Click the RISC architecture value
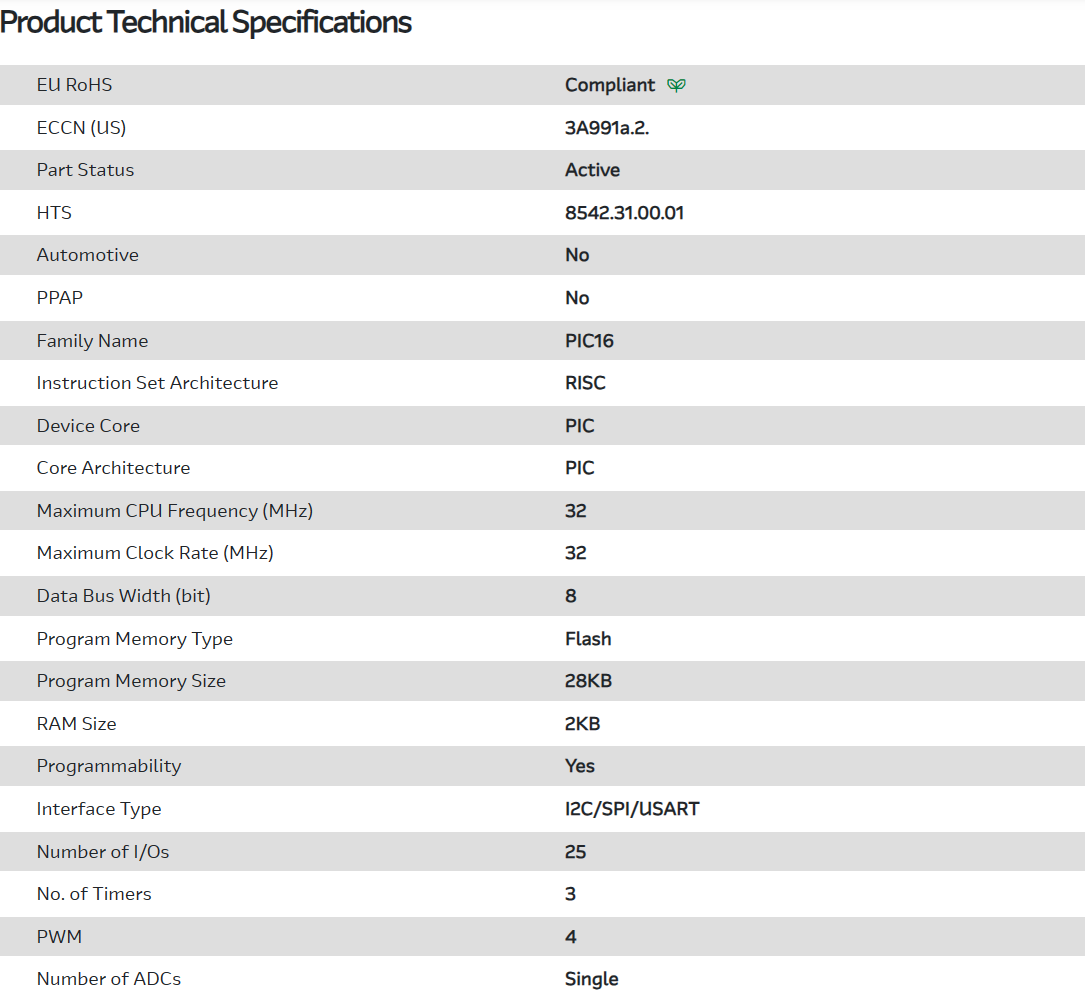The width and height of the screenshot is (1085, 998). (585, 383)
